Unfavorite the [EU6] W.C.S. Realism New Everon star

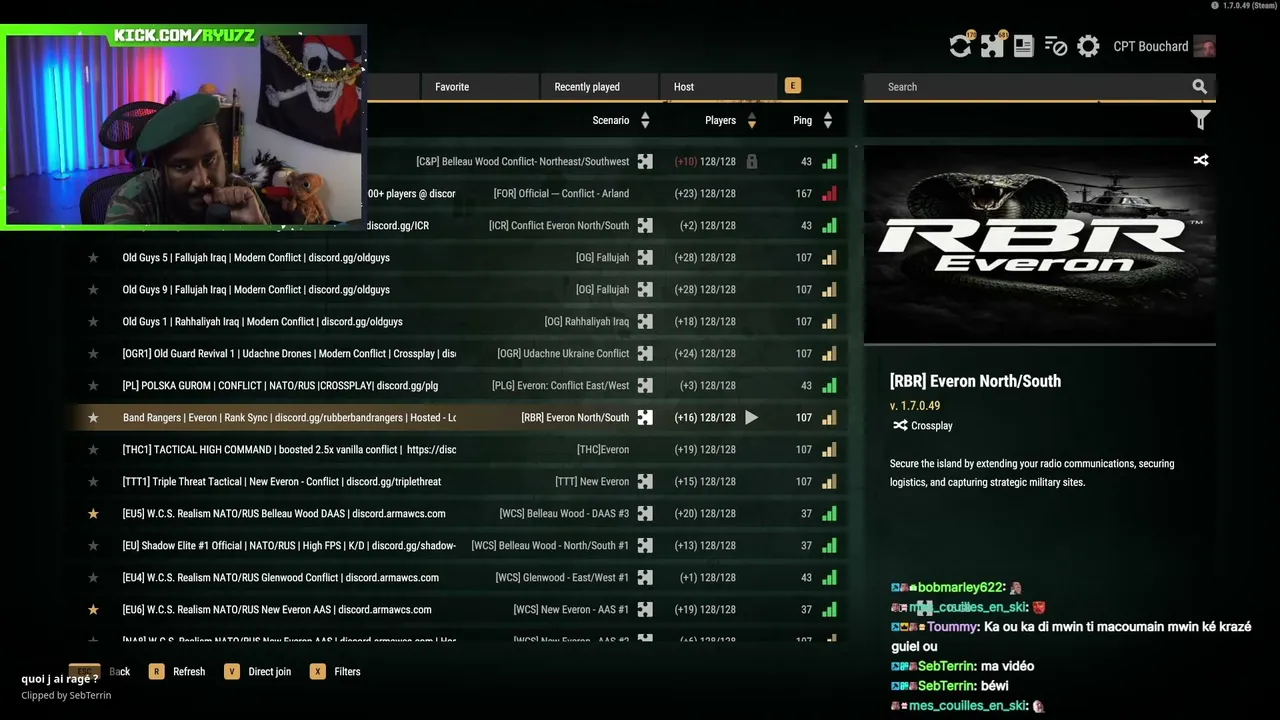click(x=93, y=609)
